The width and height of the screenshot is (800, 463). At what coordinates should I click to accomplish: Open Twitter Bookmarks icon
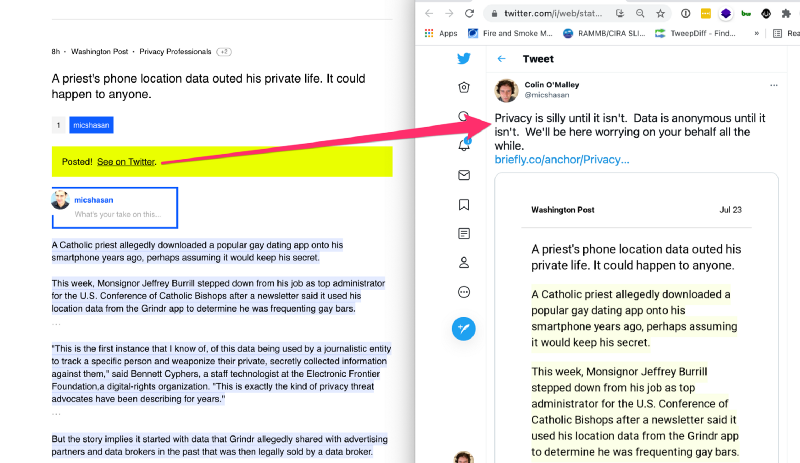464,205
